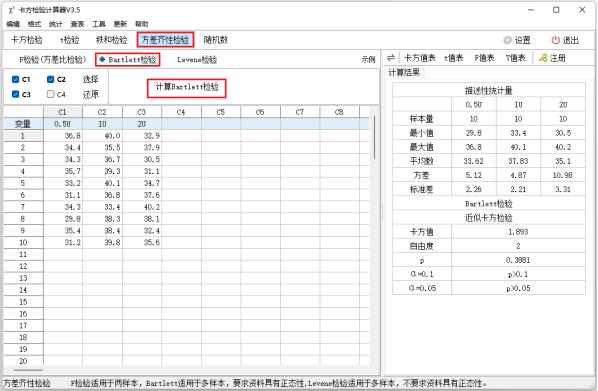Viewport: 598px width, 391px height.
Task: Click the horizontal scrollbar below the data grid
Action: coord(28,370)
